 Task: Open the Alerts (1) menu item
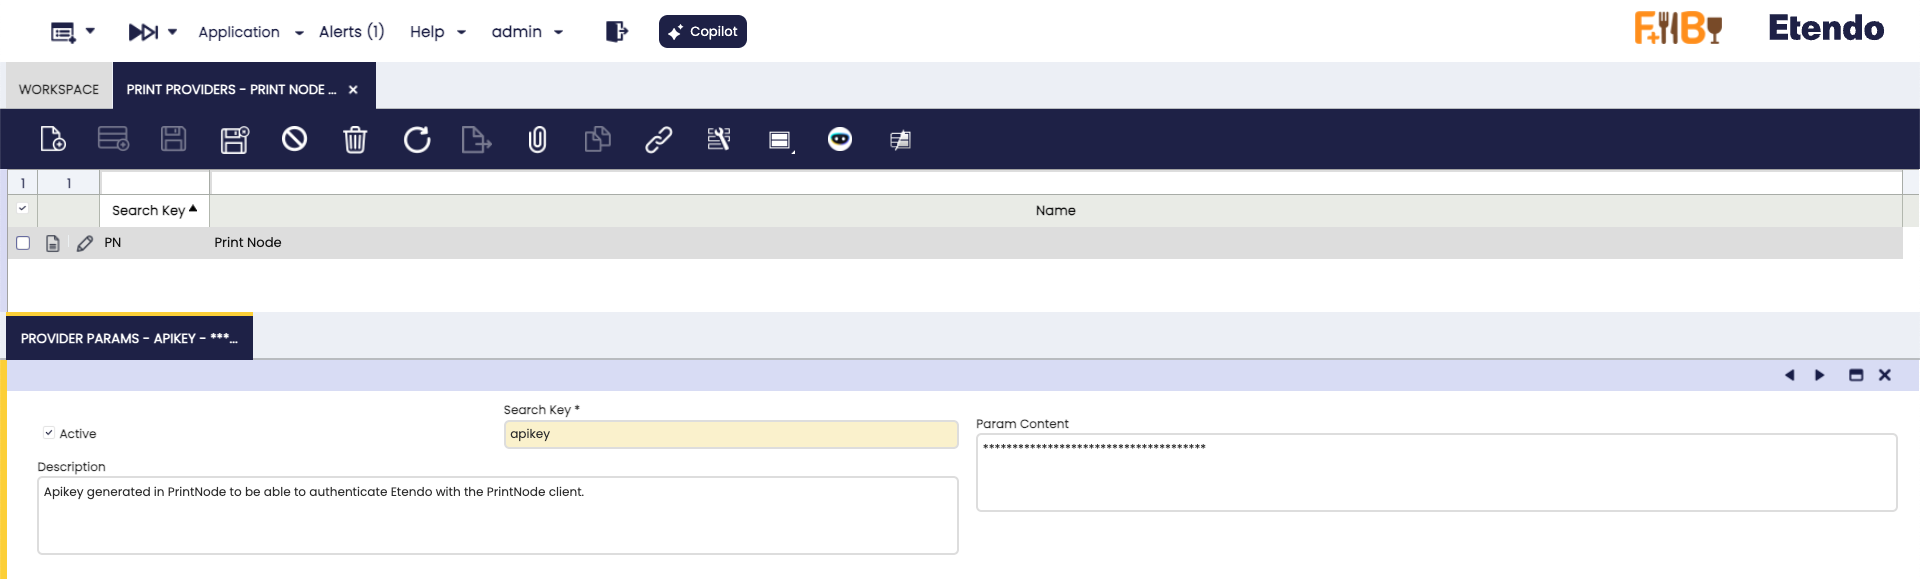[351, 32]
